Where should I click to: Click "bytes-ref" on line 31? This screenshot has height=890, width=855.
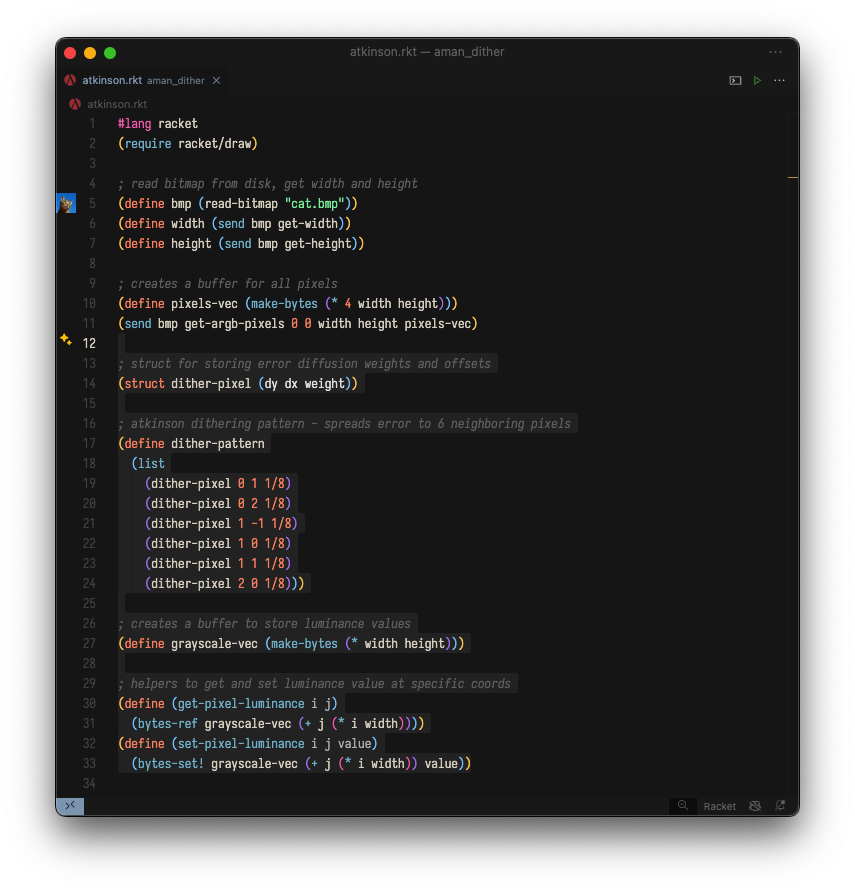click(167, 724)
